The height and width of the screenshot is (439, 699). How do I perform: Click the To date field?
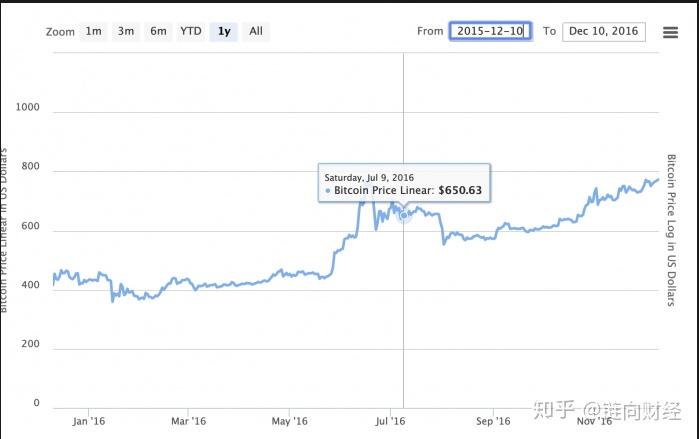click(x=603, y=31)
